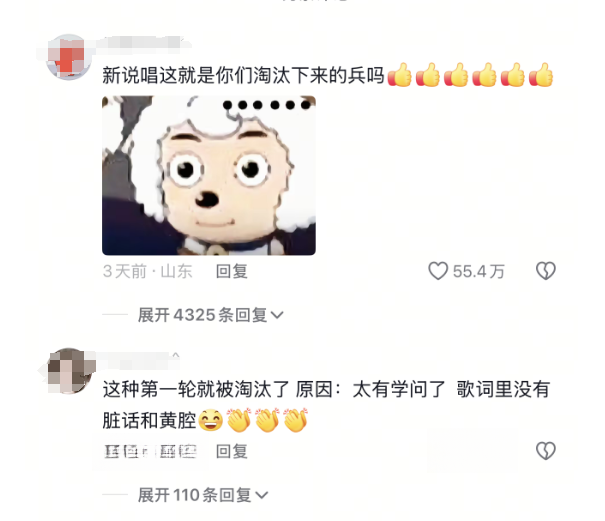Image resolution: width=605 pixels, height=521 pixels.
Task: Like the first comment with heart icon
Action: 438,271
